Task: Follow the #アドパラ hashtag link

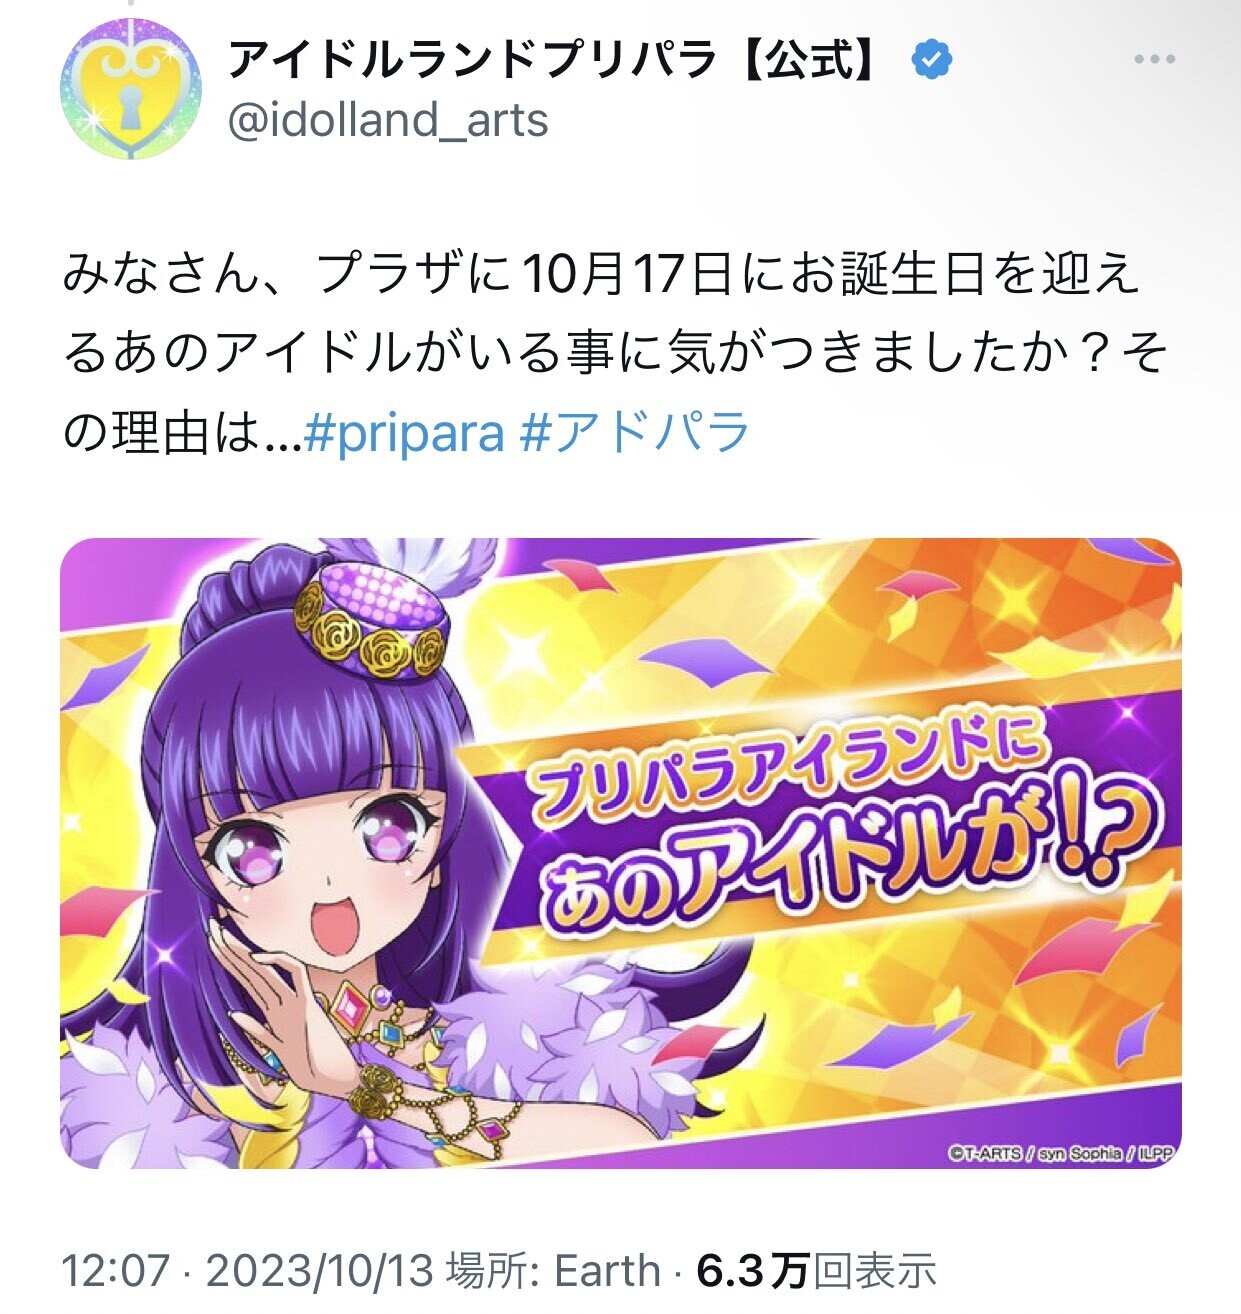Action: (635, 432)
